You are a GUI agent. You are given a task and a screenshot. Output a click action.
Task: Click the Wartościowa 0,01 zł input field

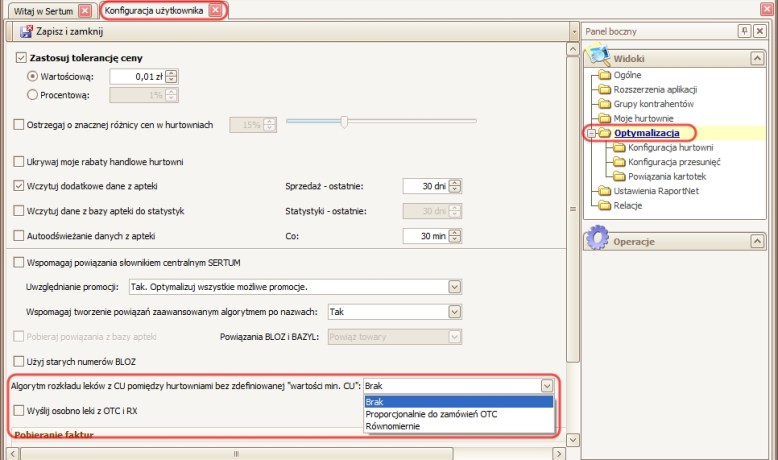click(137, 76)
